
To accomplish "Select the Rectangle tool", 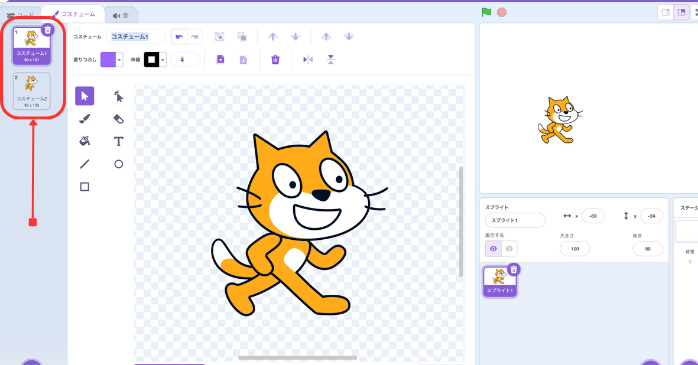I will 85,187.
